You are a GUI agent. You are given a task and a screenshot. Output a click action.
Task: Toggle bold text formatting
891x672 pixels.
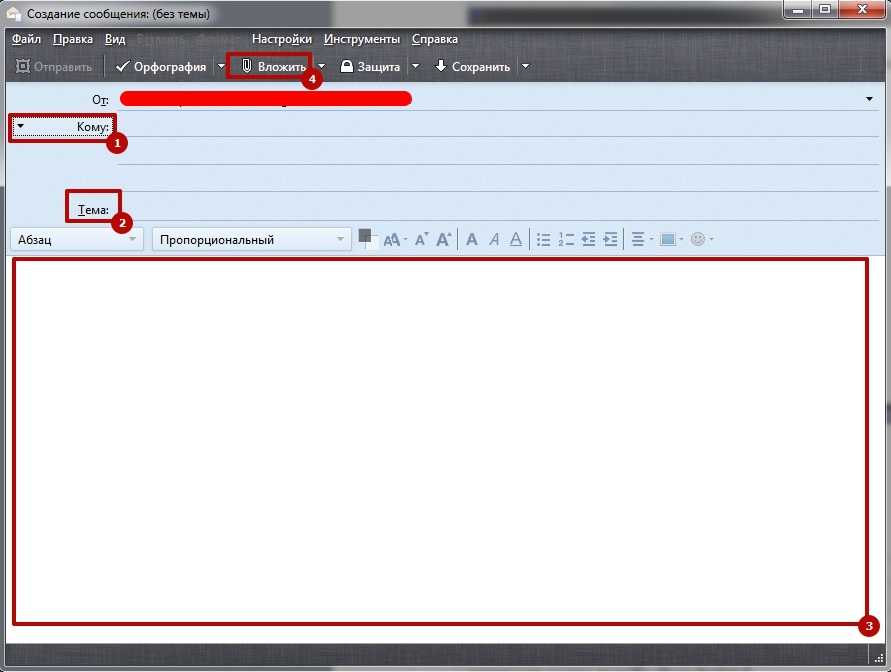tap(472, 240)
